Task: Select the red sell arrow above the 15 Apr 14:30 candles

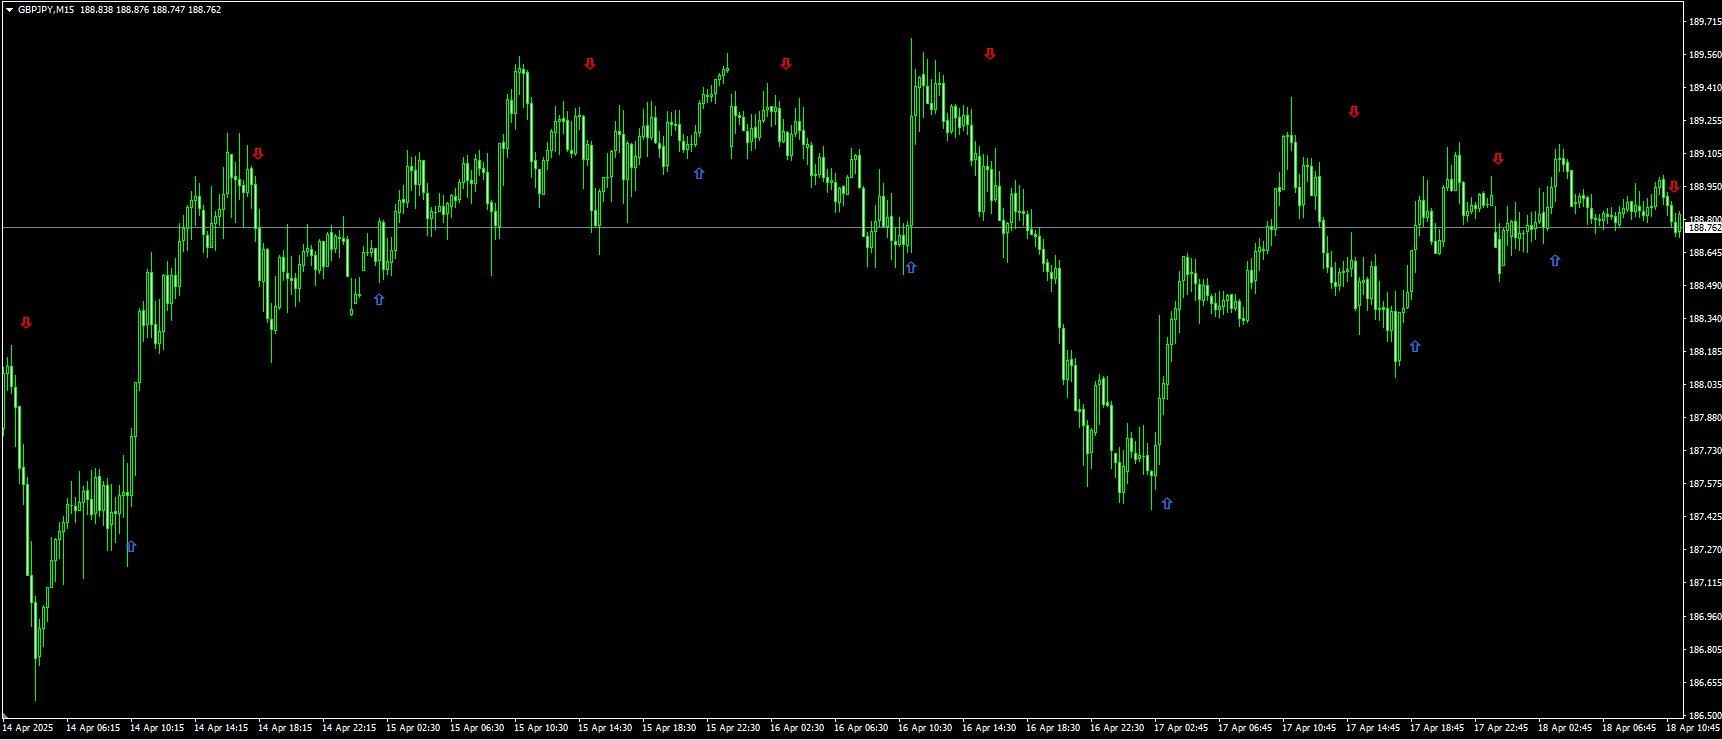Action: [x=590, y=64]
